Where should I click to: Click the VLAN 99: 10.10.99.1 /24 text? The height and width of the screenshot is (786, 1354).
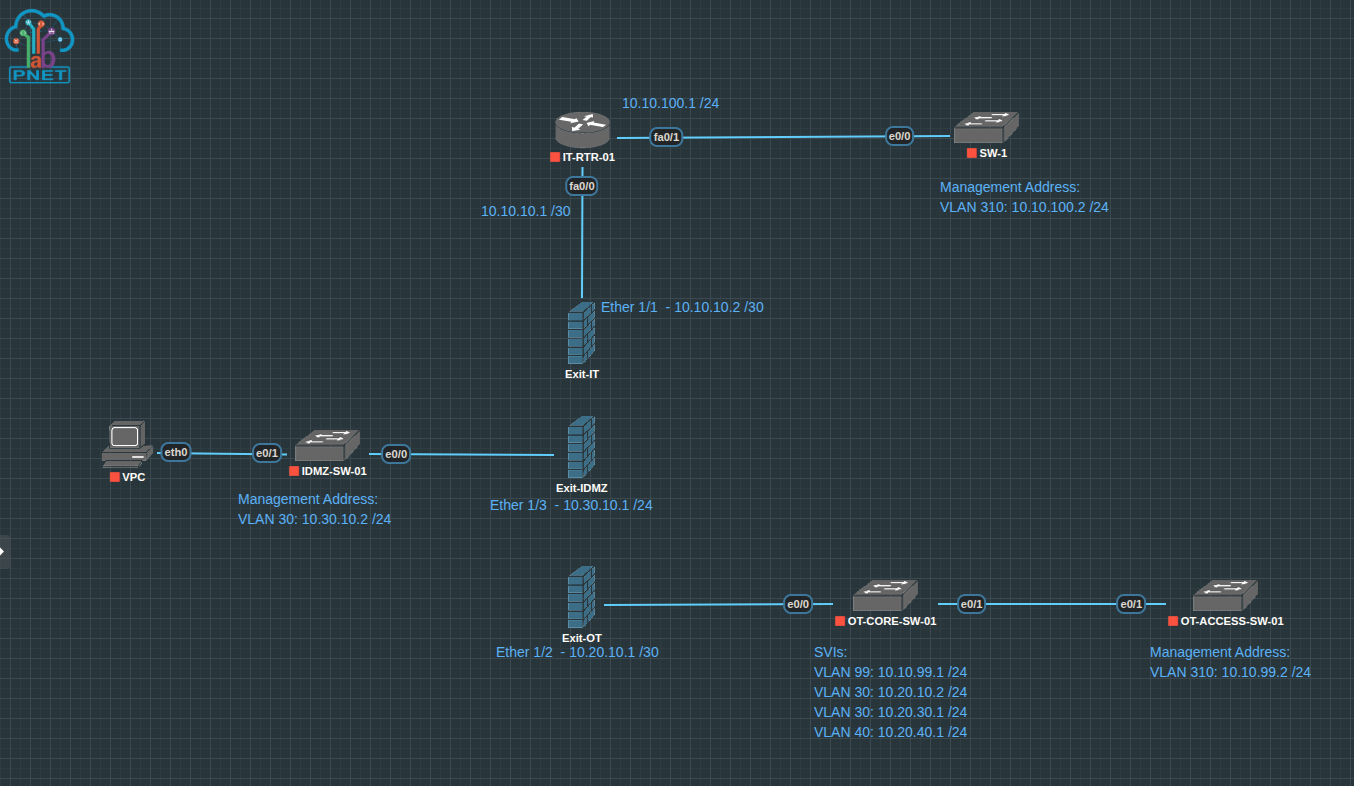(x=891, y=672)
